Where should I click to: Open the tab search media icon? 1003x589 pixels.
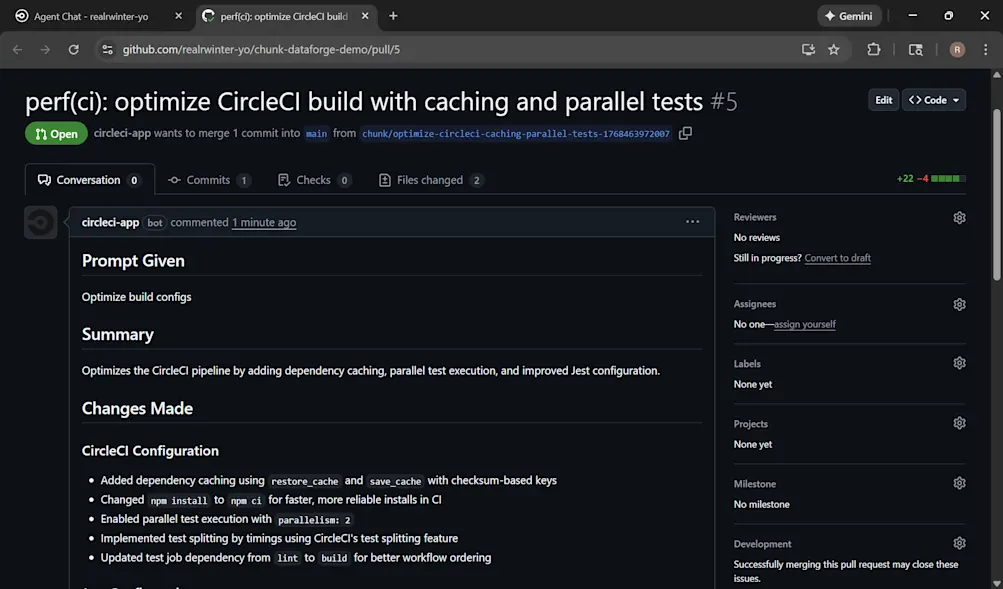pyautogui.click(x=915, y=49)
